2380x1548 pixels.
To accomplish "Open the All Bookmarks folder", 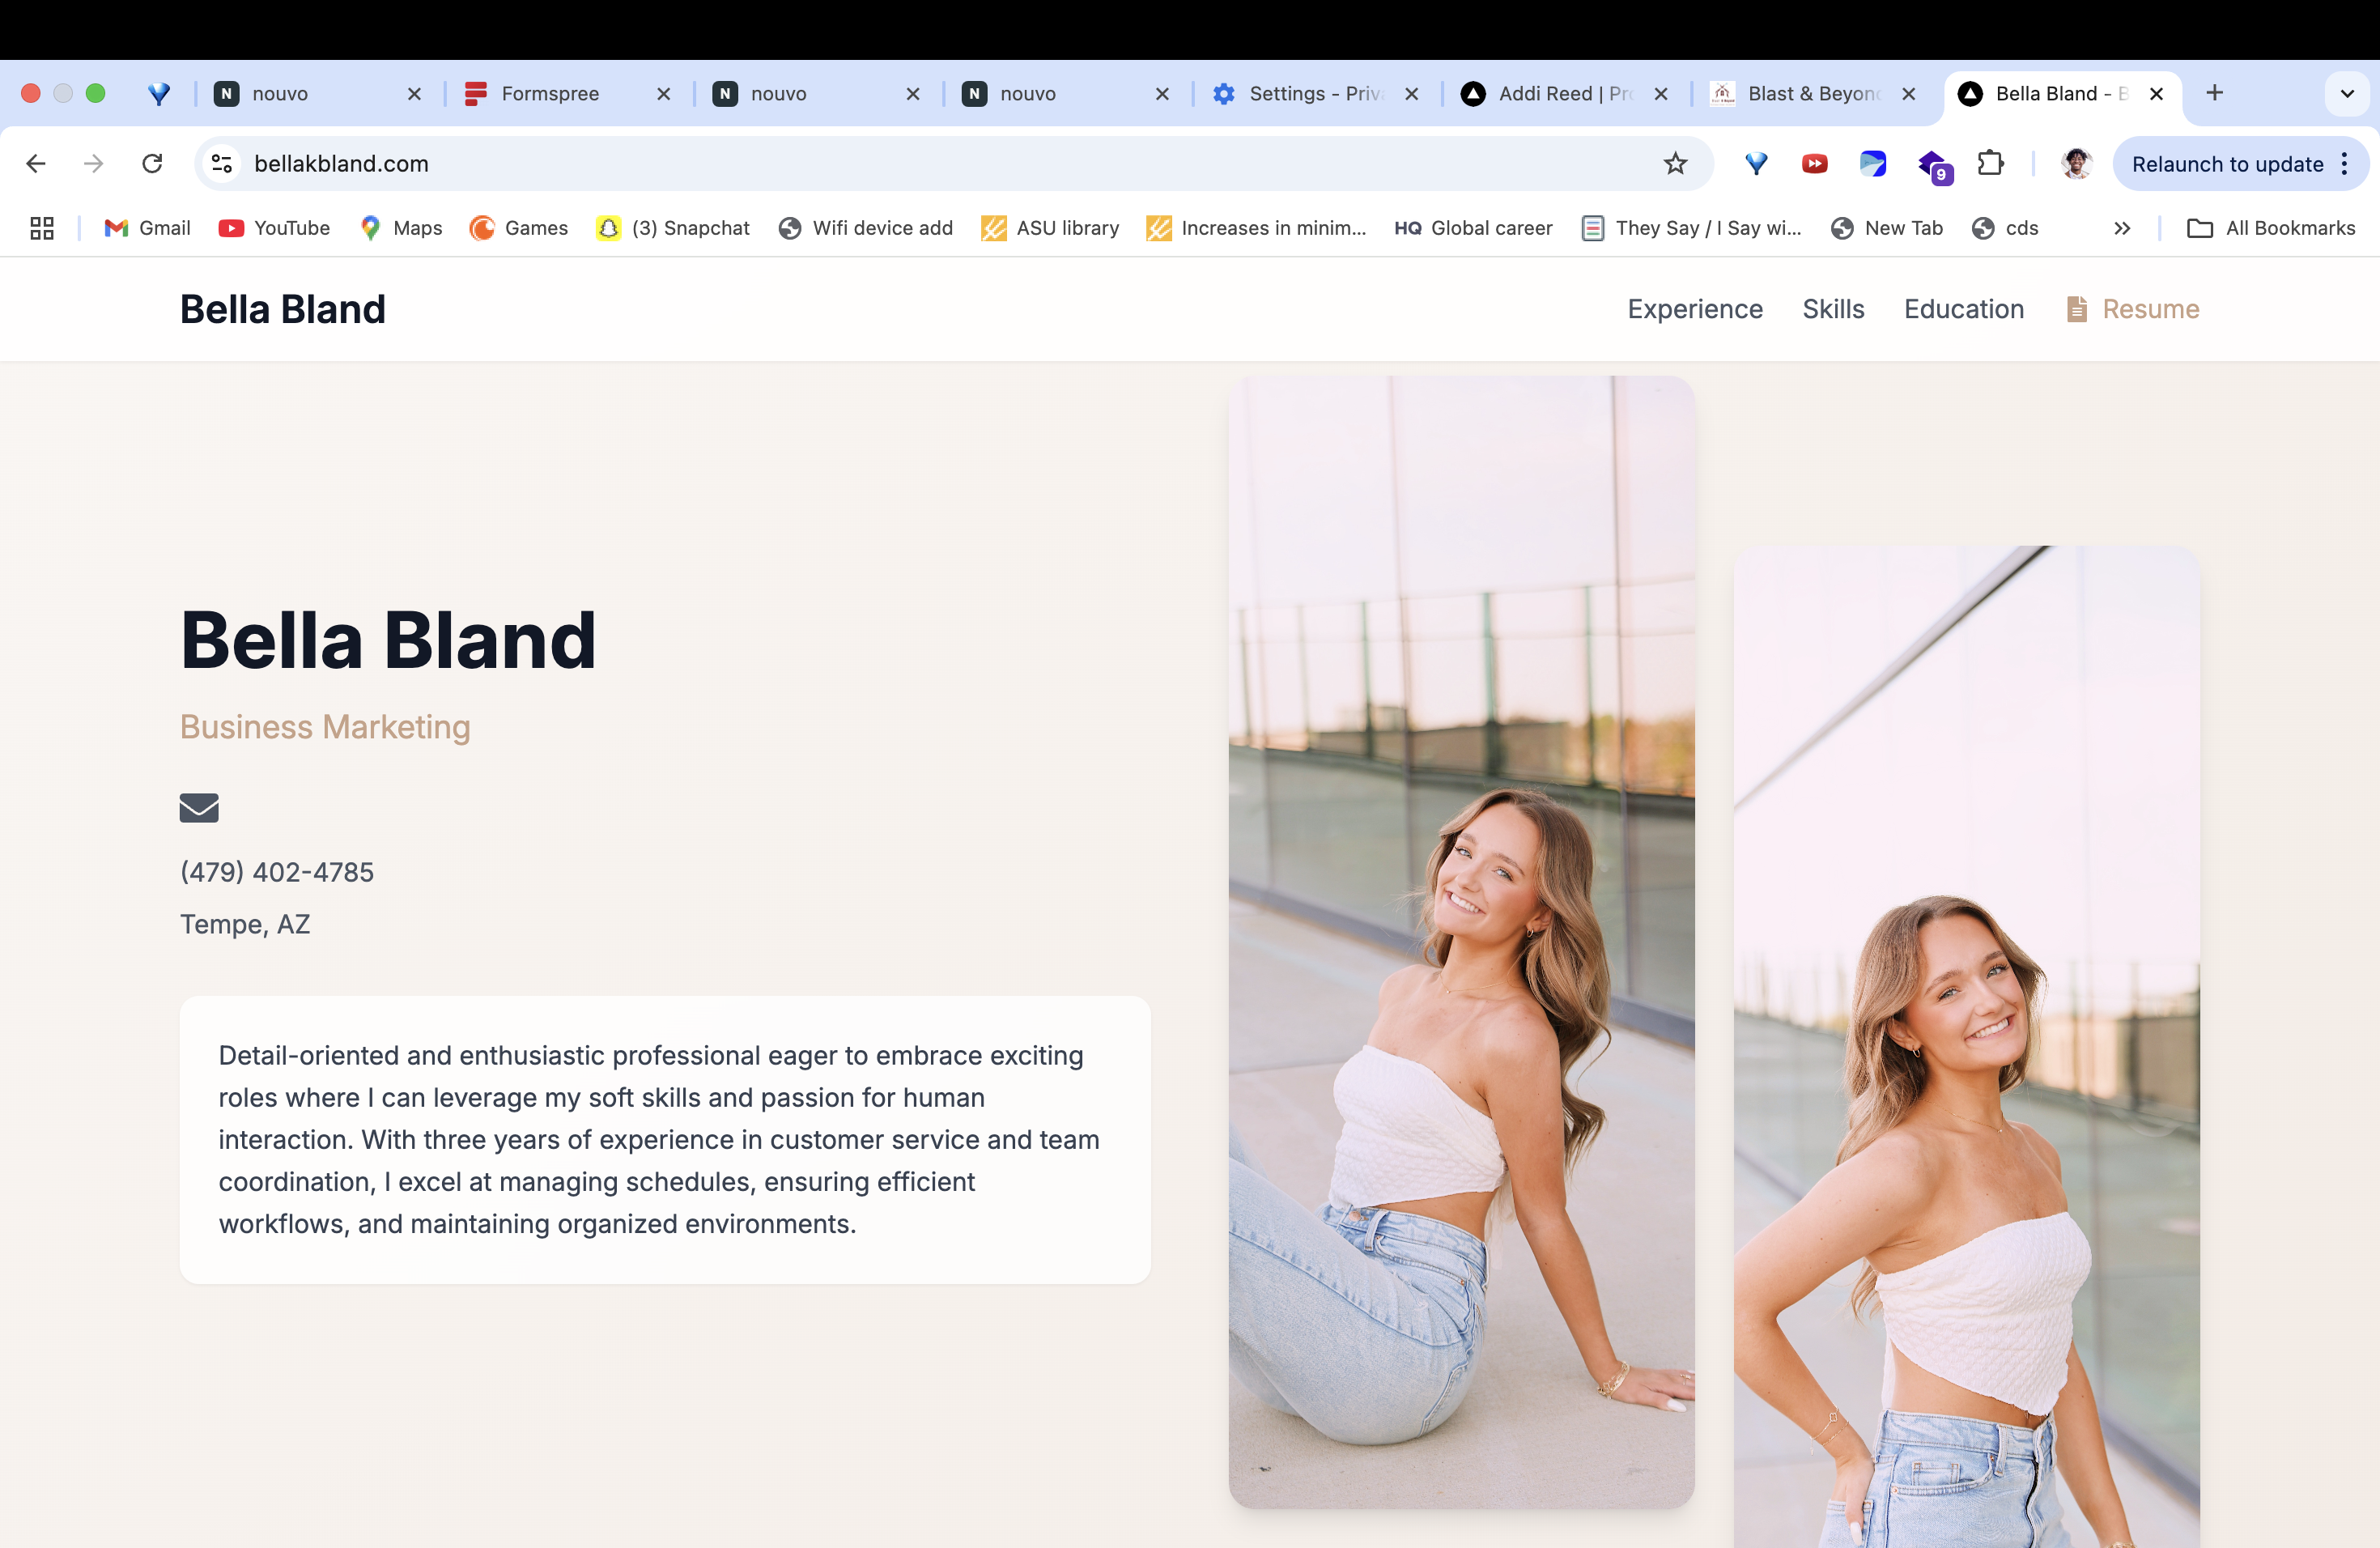I will click(x=2271, y=228).
